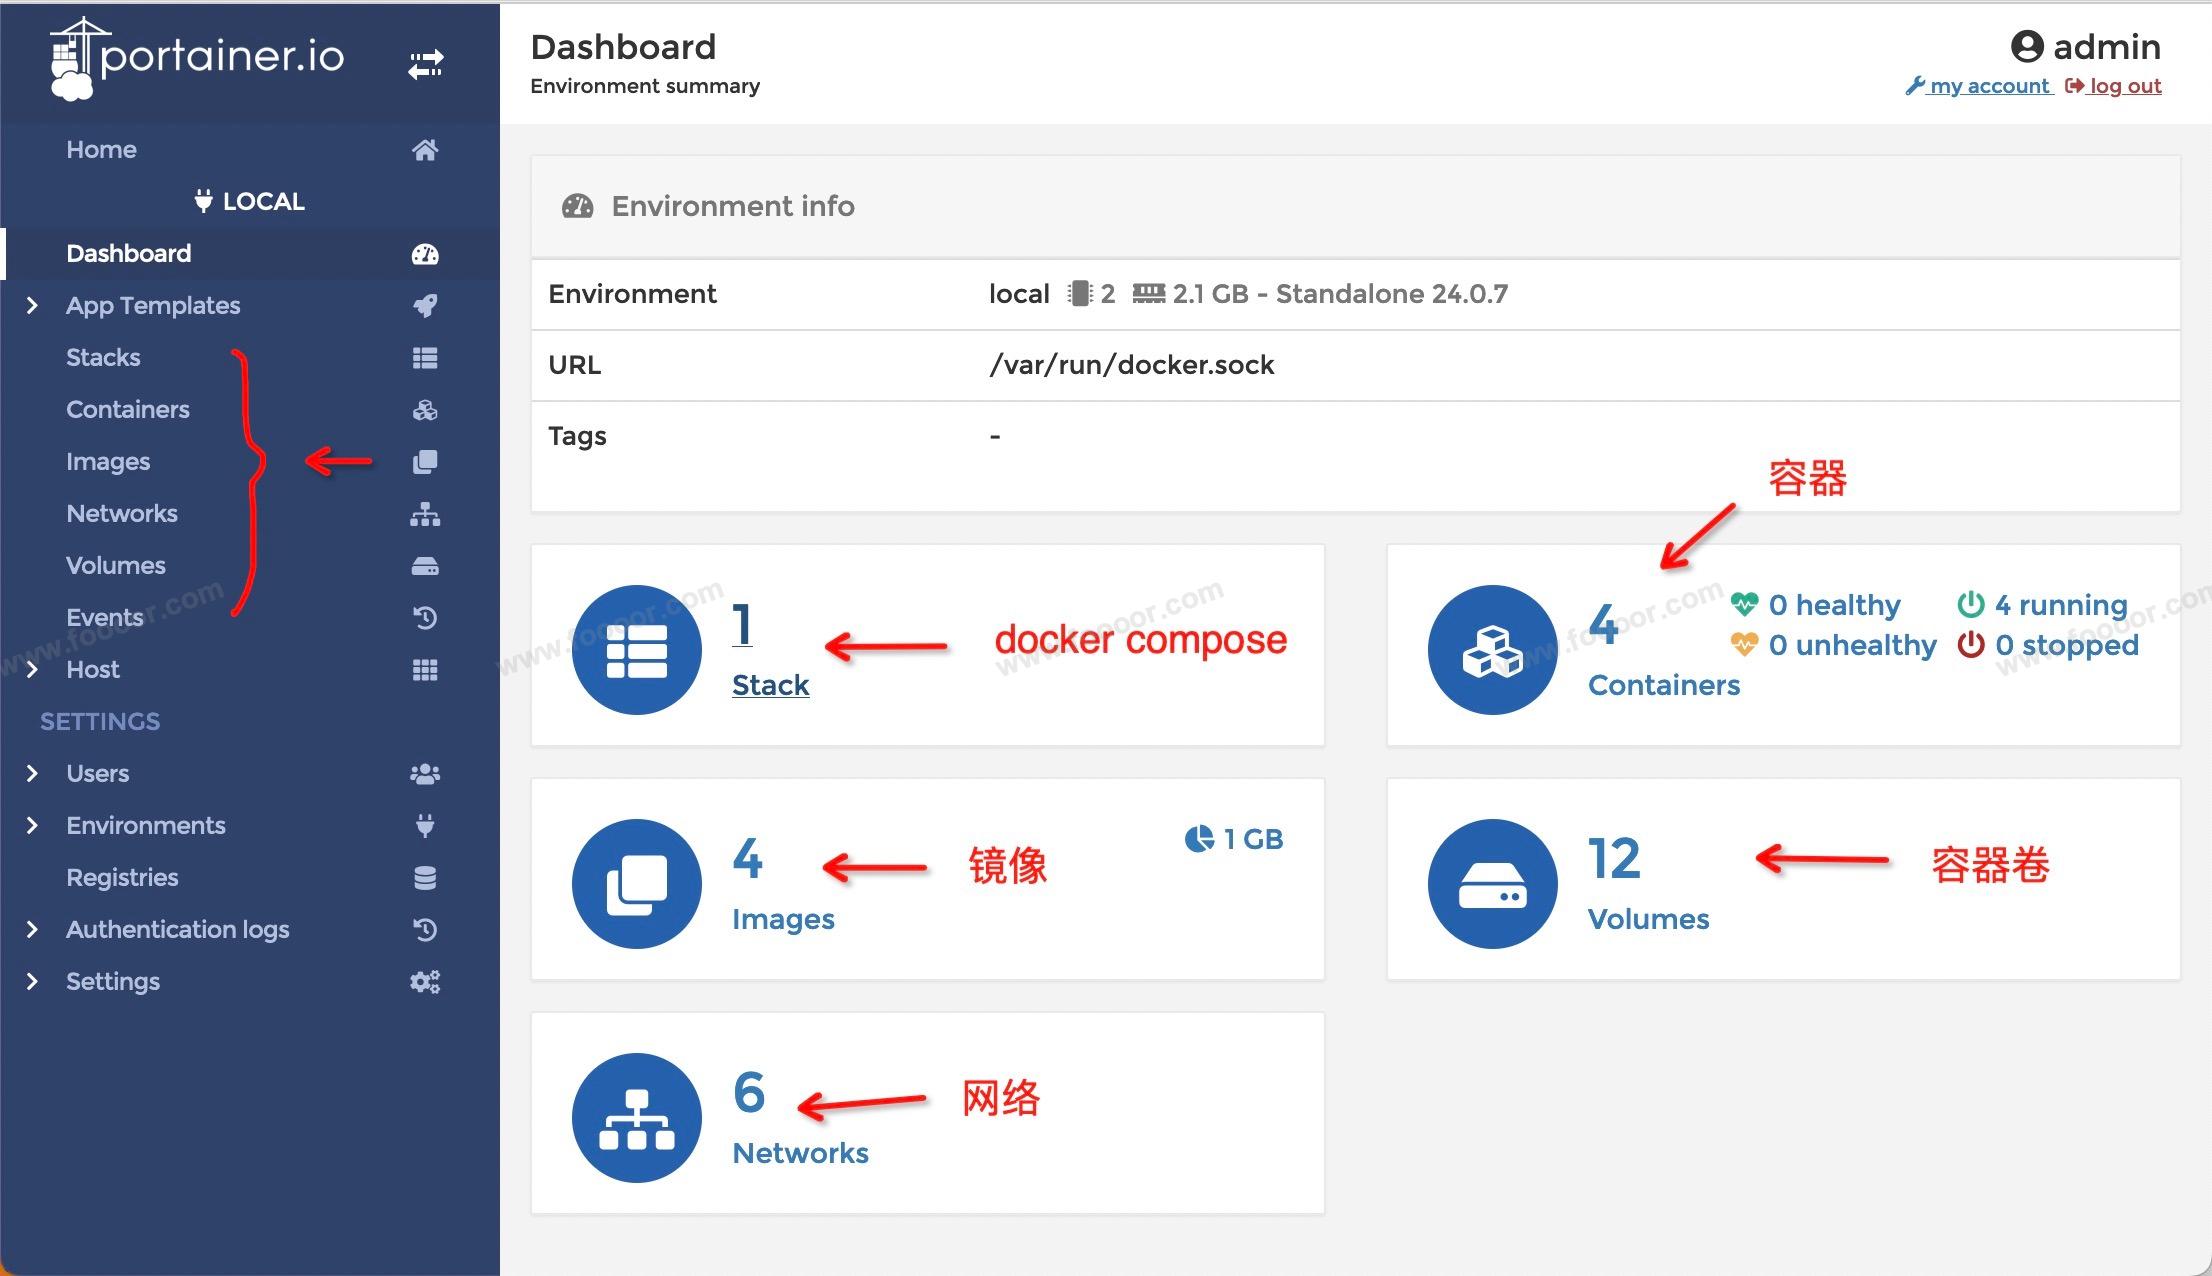Expand the Users section chevron
2212x1276 pixels.
click(x=32, y=774)
